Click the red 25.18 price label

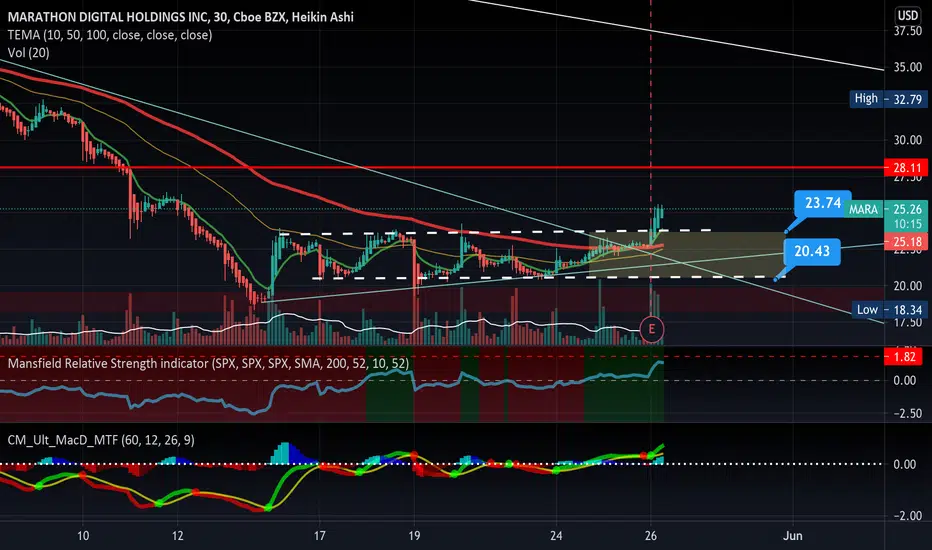(908, 241)
